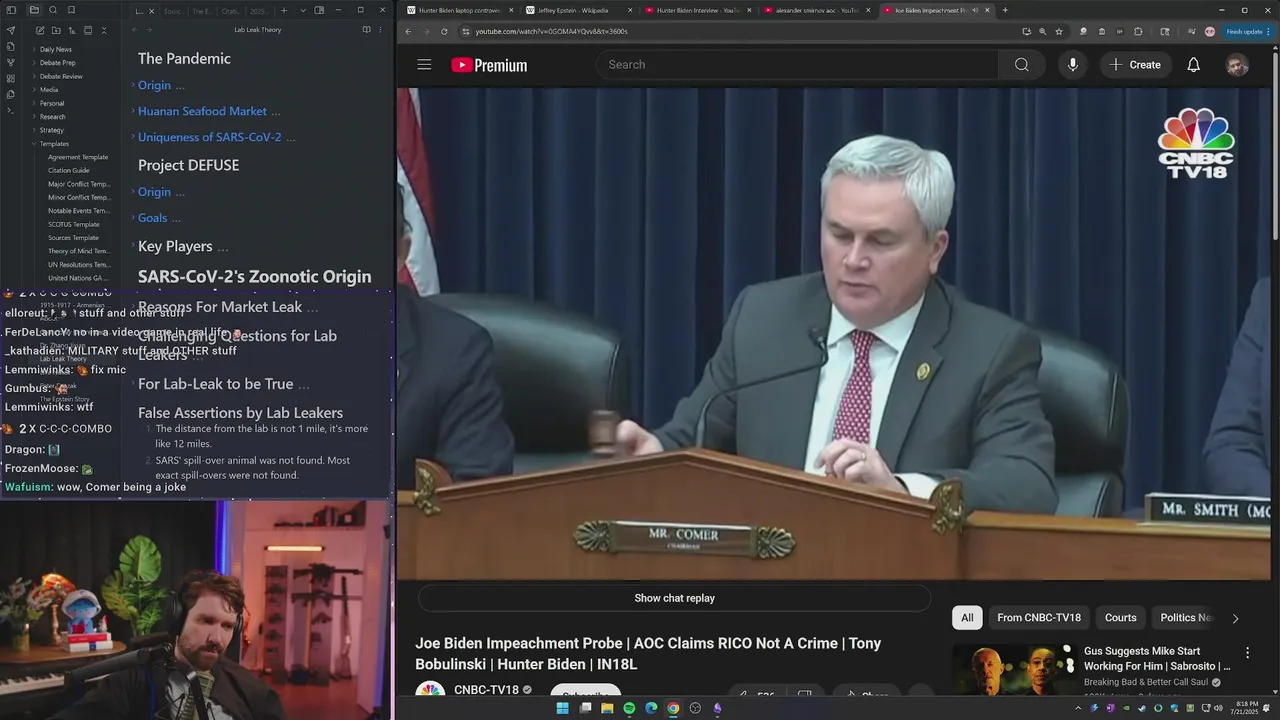Toggle Obsidian left sidebar panel icon
The image size is (1280, 720).
click(11, 10)
